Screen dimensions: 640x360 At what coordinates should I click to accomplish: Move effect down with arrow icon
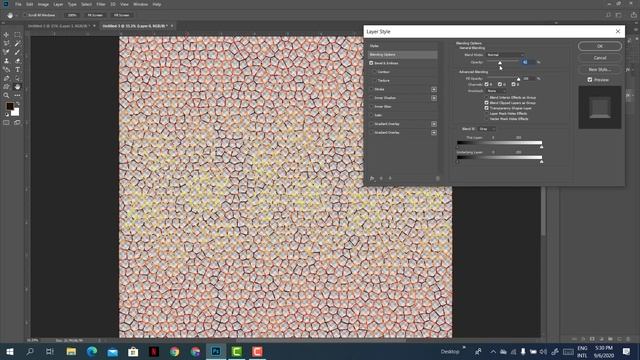[390, 178]
